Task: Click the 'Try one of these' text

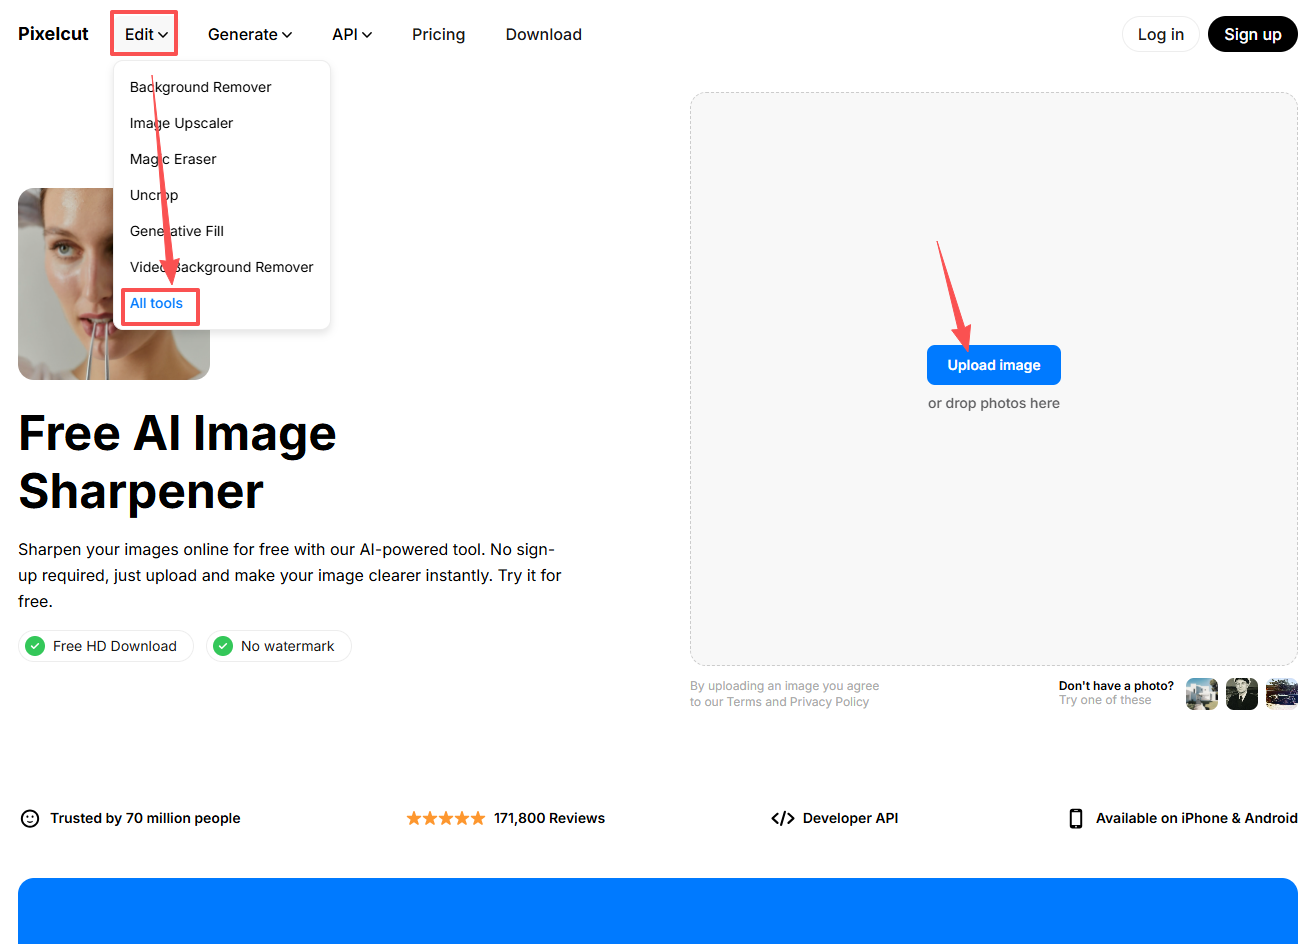Action: (x=1105, y=700)
